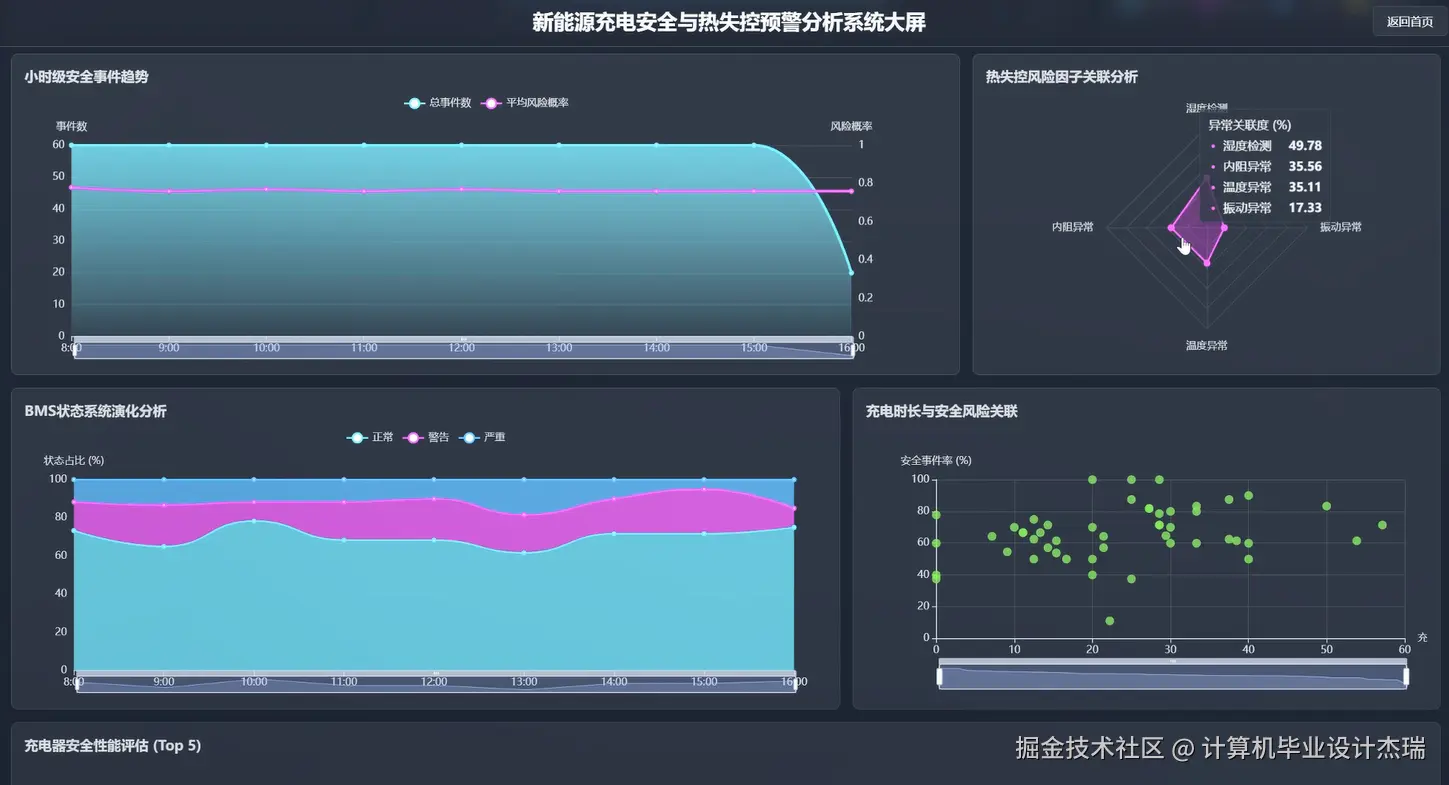This screenshot has height=785, width=1449.
Task: Click the 平均风险概率 legend circle symbol
Action: click(x=490, y=103)
